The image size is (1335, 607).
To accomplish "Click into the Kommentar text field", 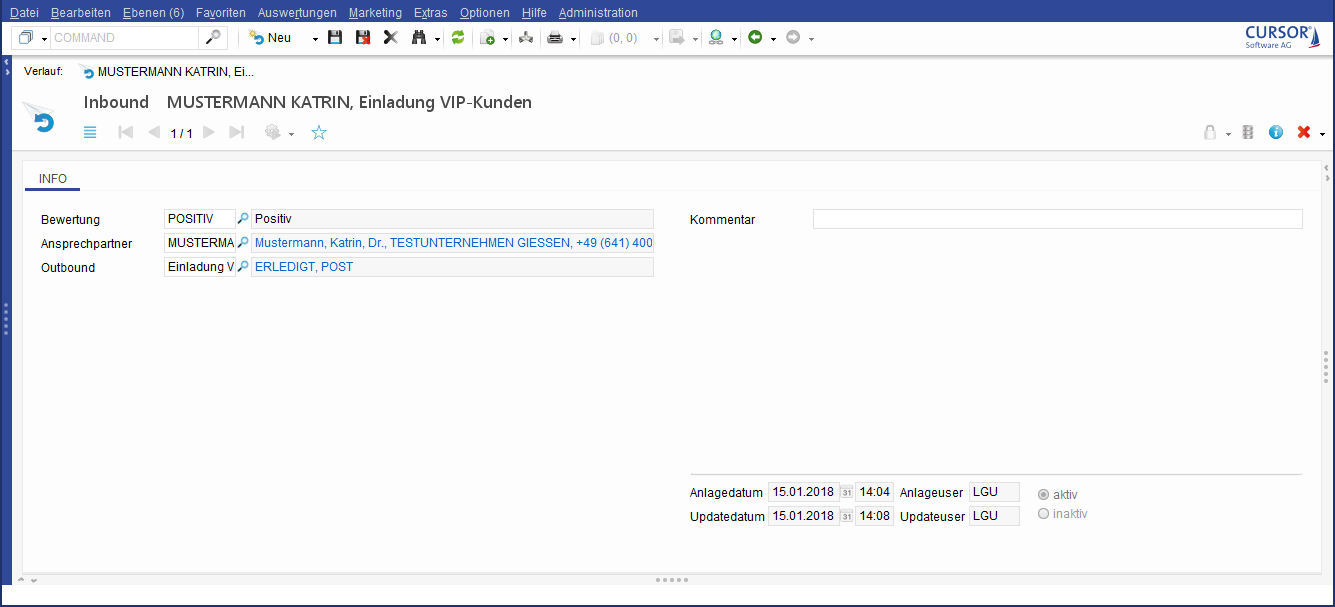I will [1057, 219].
